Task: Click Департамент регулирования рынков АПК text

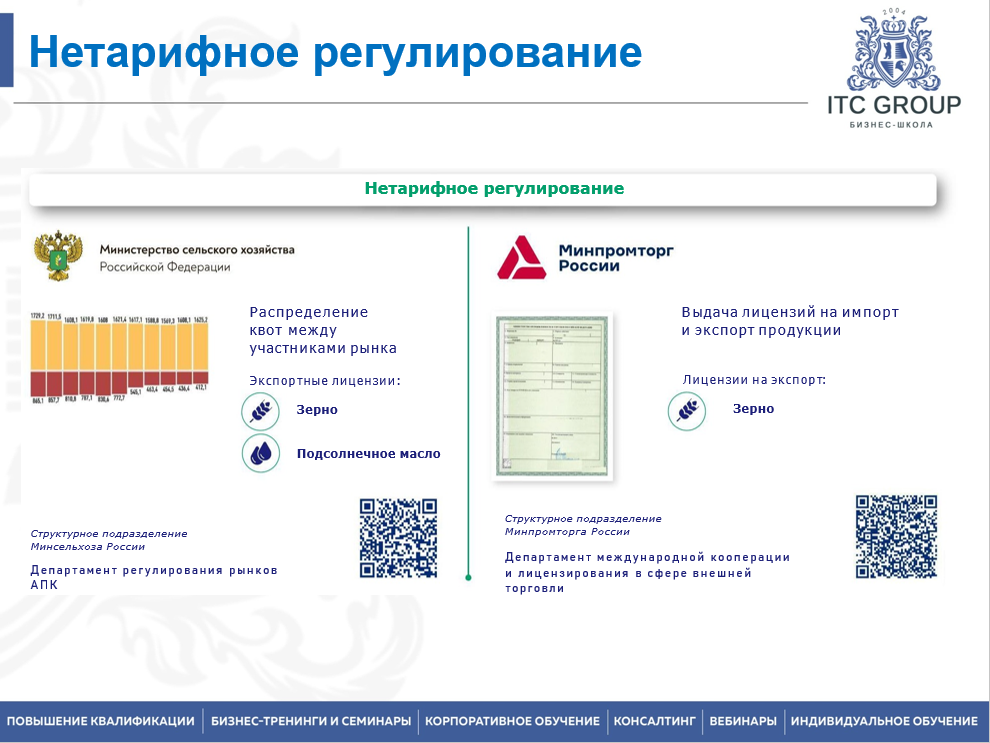Action: tap(154, 577)
